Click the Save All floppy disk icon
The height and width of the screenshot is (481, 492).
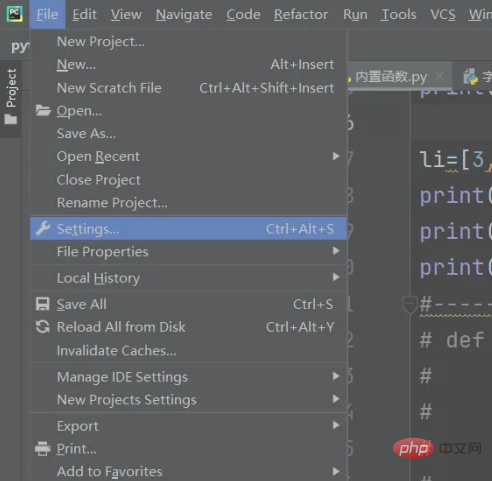tap(43, 304)
